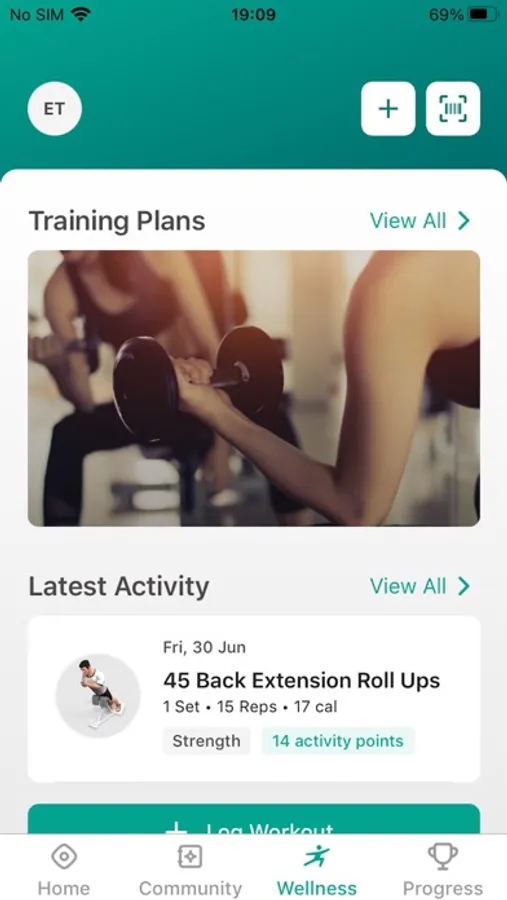Tap the Home tab icon

[64, 857]
